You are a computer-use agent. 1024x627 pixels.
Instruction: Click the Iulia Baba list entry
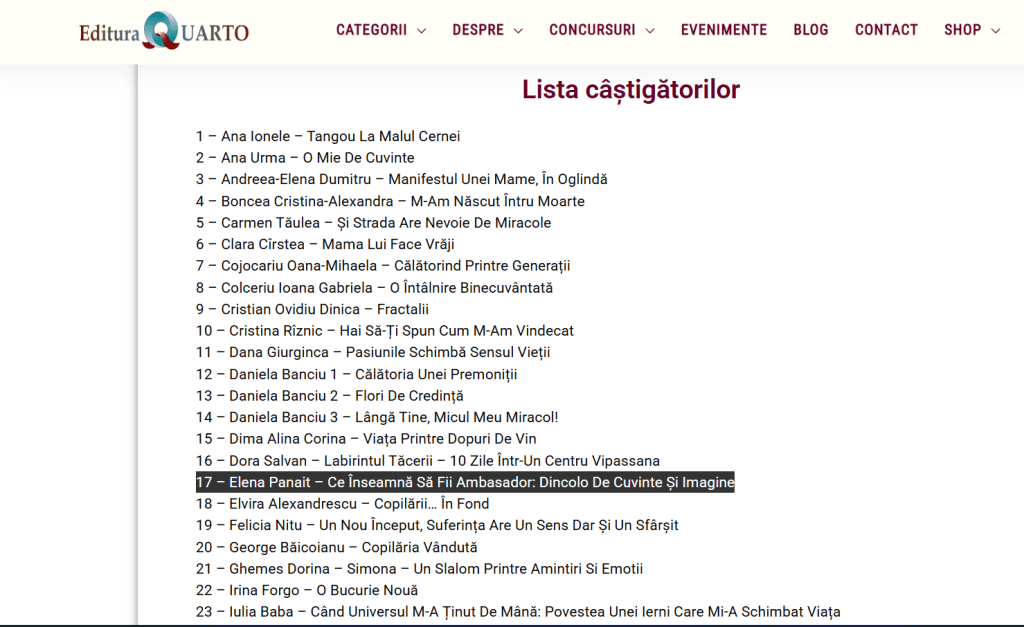tap(518, 612)
